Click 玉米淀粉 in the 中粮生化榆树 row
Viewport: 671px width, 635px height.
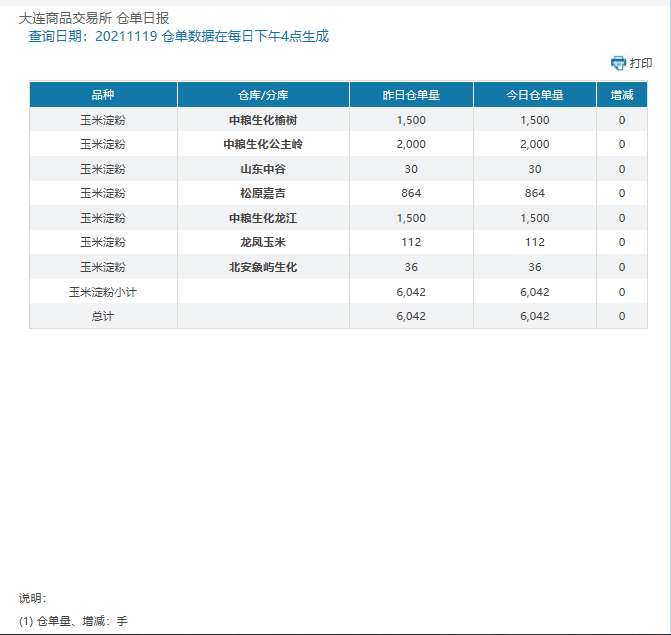tap(103, 120)
